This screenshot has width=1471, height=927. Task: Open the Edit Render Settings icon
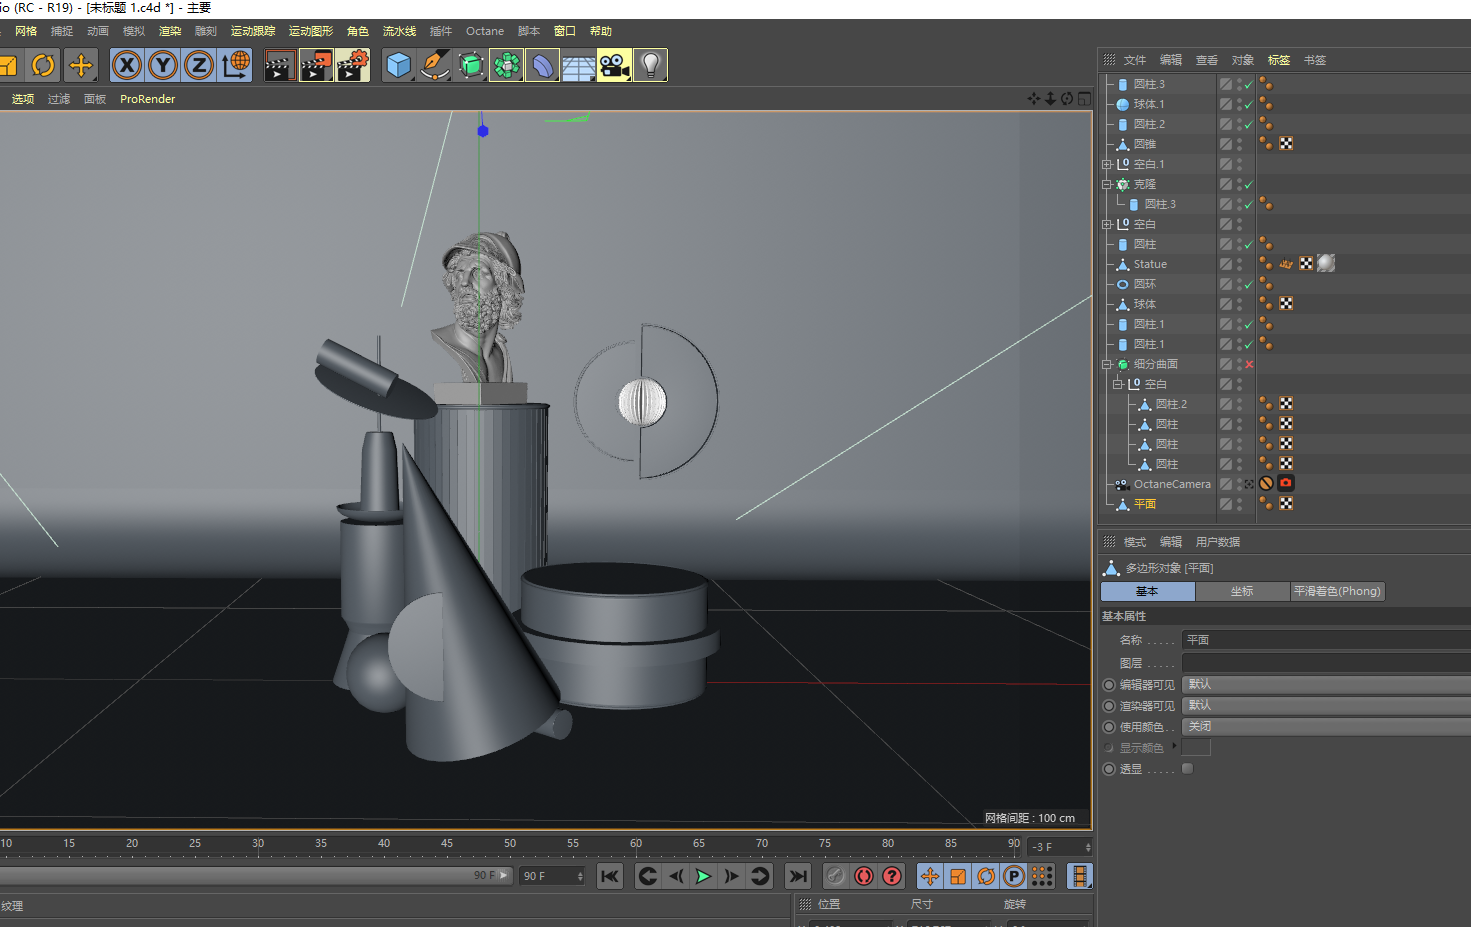[352, 66]
